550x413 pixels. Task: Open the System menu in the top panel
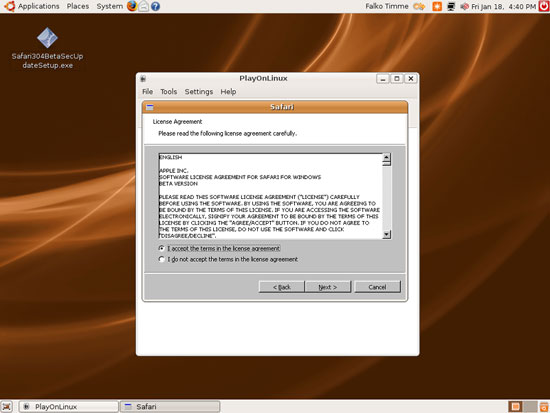[110, 6]
